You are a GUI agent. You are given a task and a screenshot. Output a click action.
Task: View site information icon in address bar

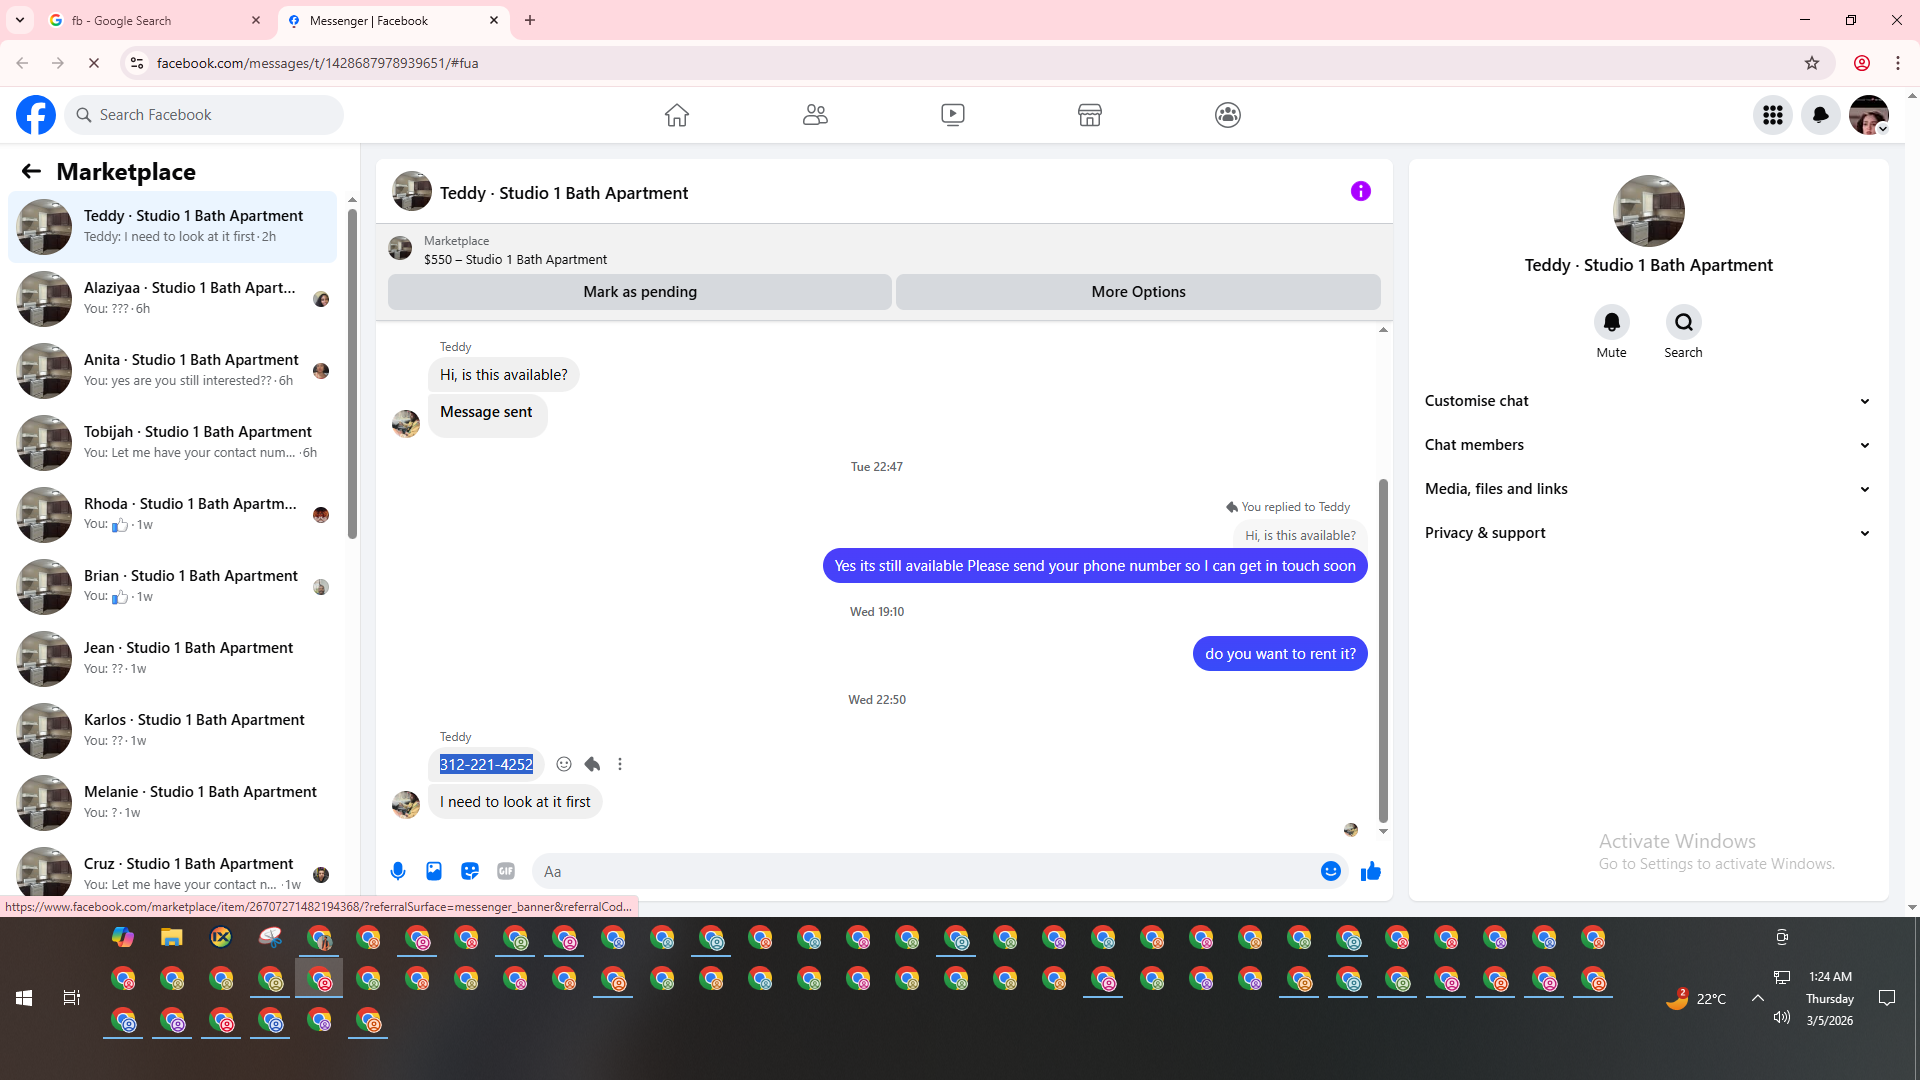[137, 63]
